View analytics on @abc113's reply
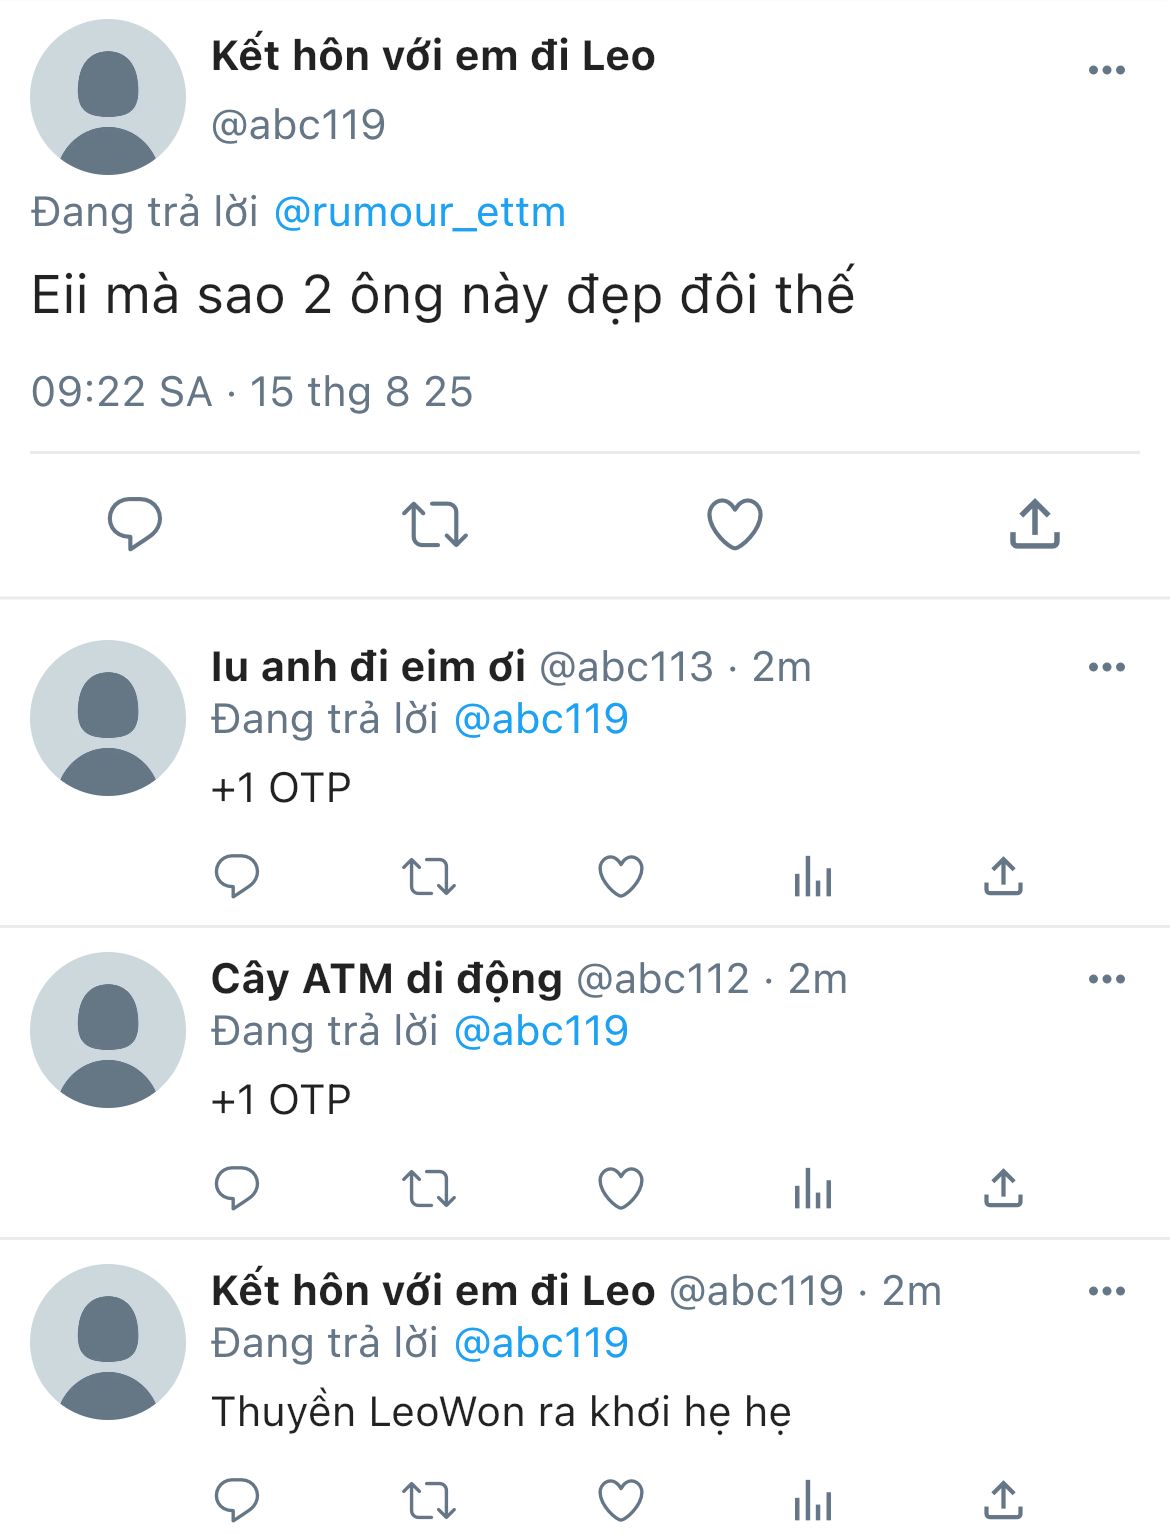 point(812,877)
